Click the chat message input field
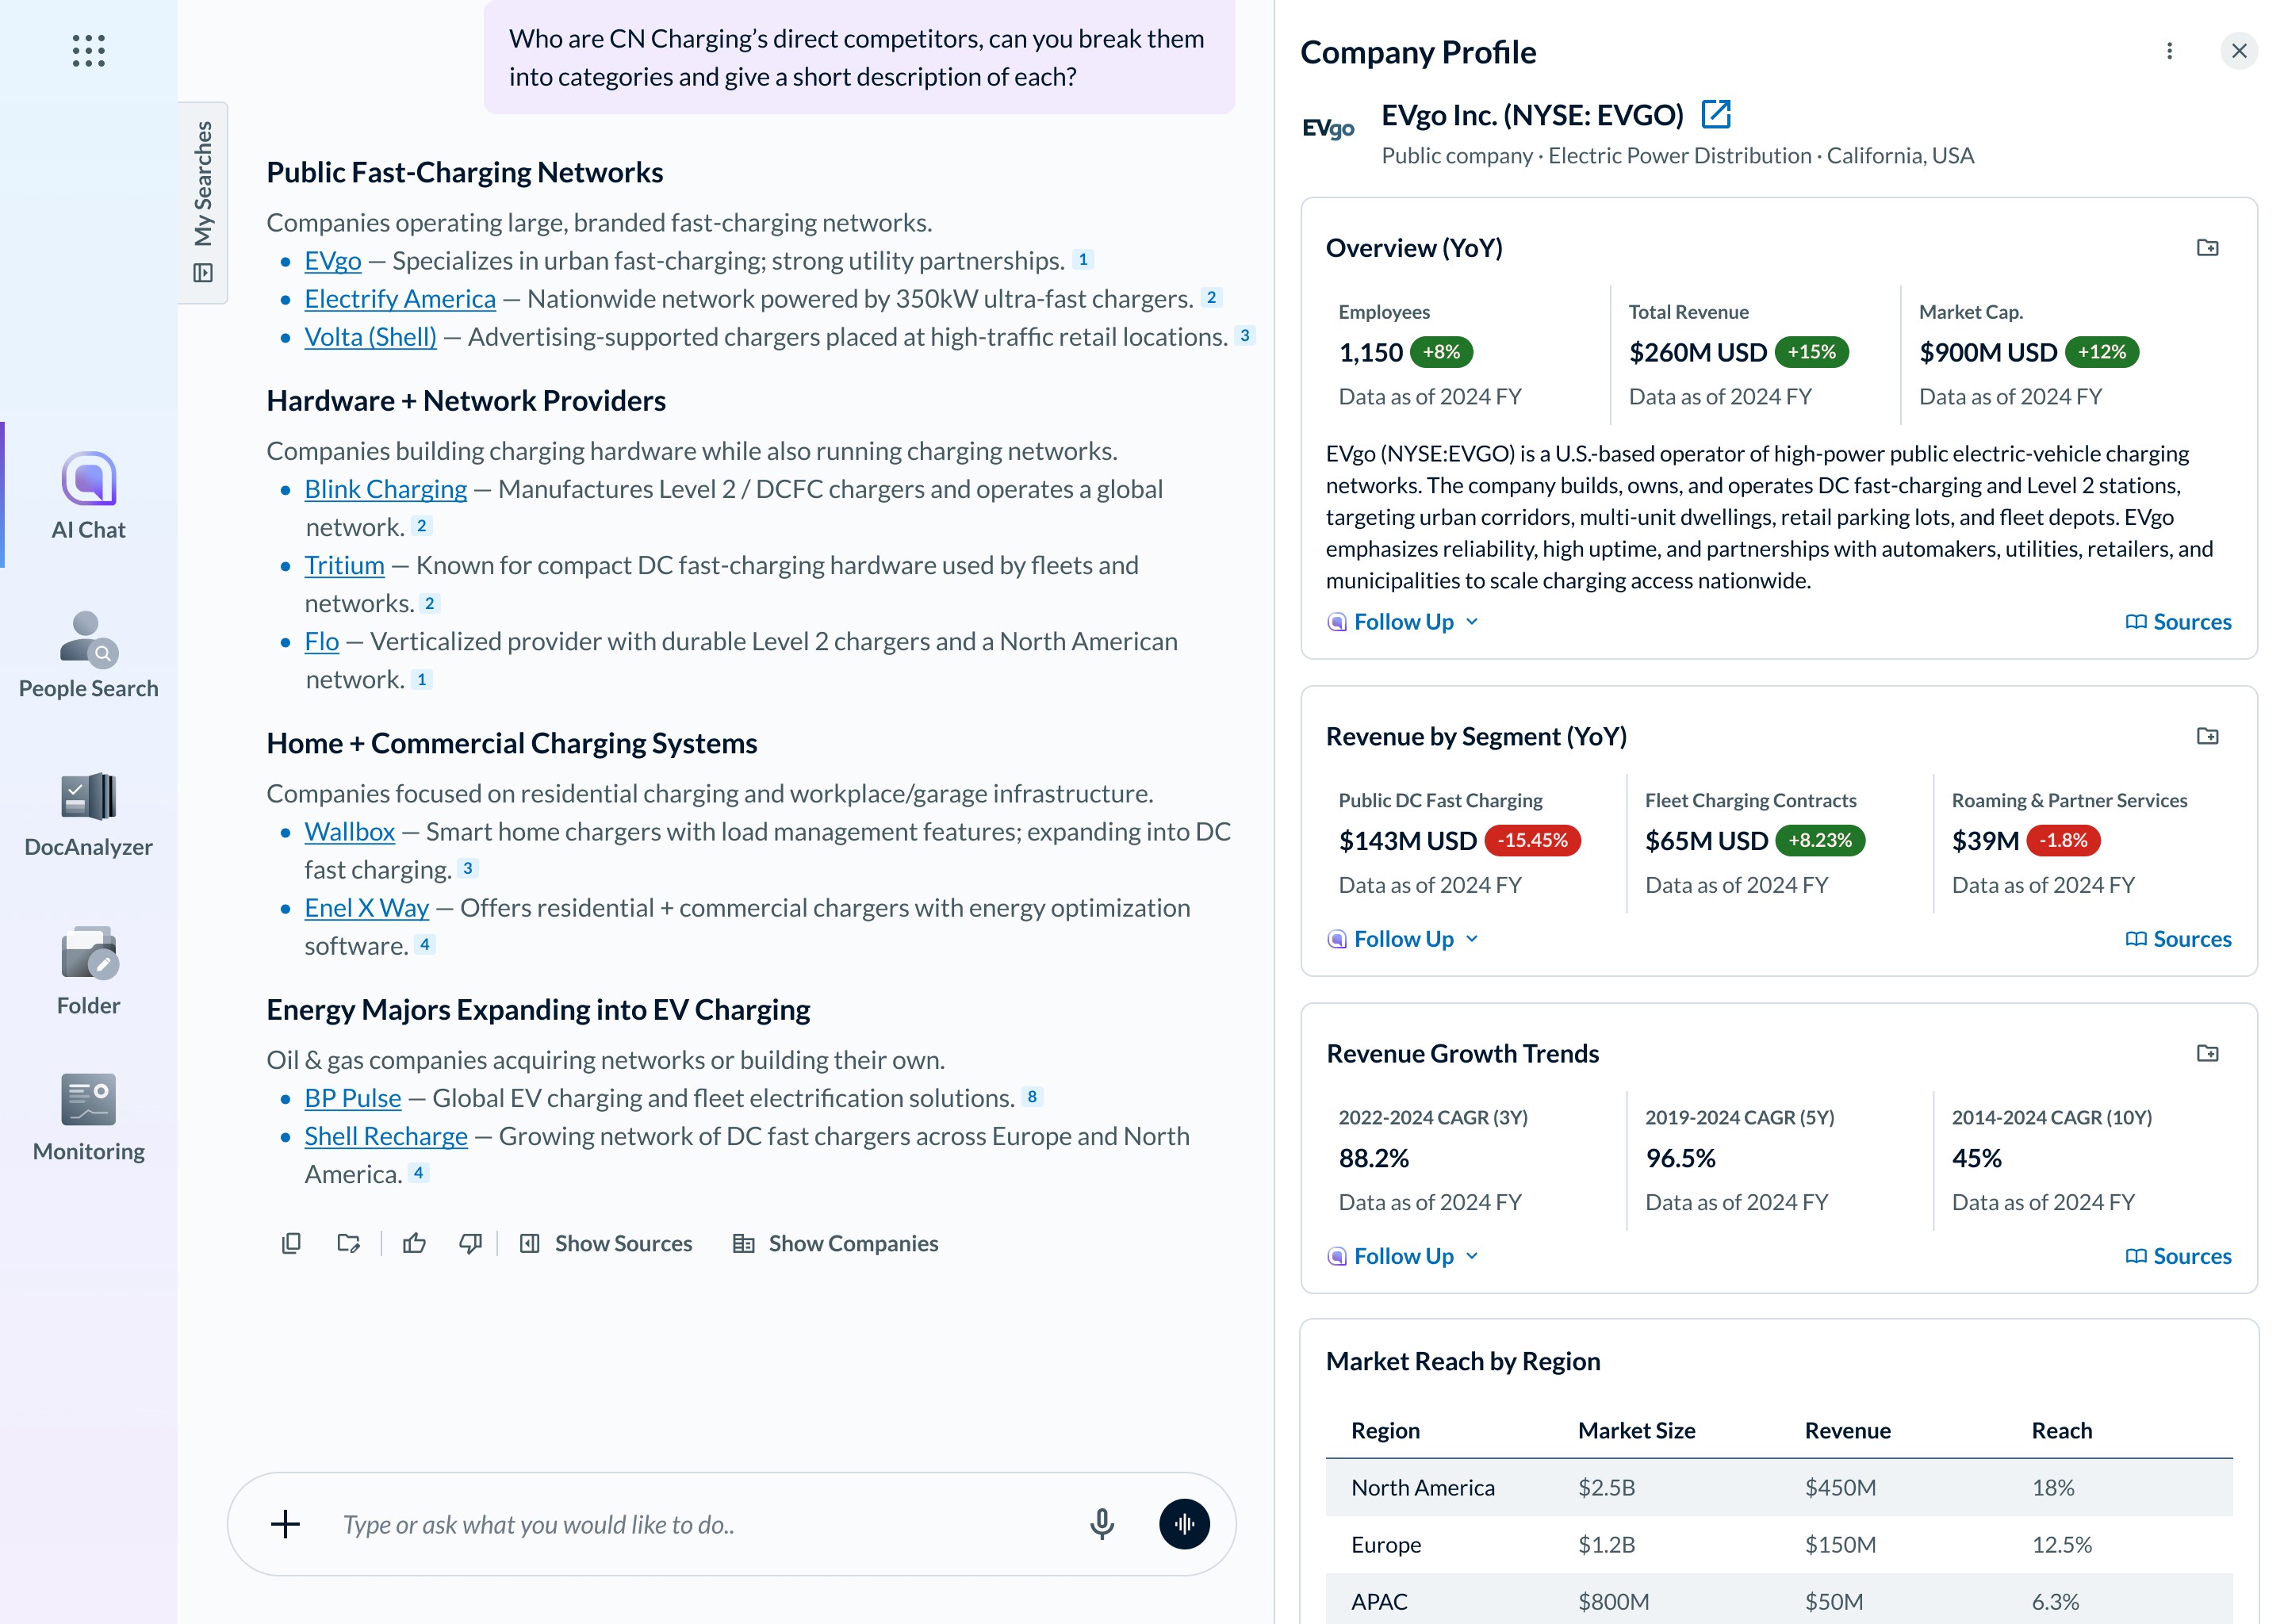This screenshot has width=2284, height=1624. point(700,1524)
